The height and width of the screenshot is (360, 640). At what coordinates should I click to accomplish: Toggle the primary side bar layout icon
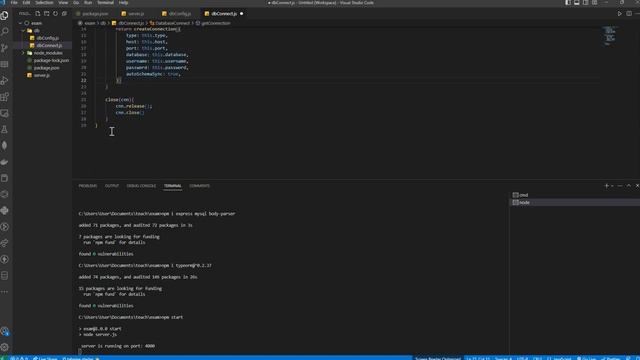pyautogui.click(x=568, y=2)
